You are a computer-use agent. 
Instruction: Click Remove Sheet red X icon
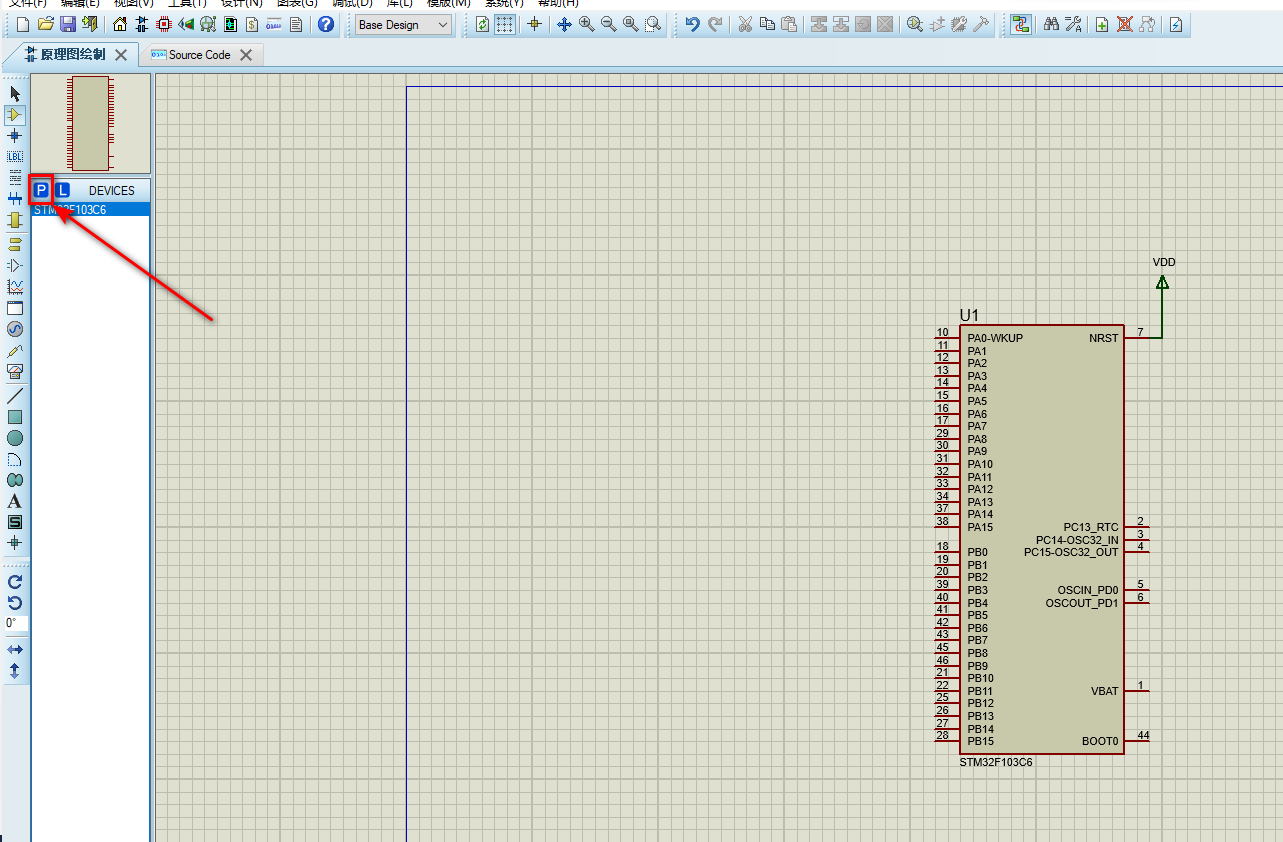(1125, 24)
